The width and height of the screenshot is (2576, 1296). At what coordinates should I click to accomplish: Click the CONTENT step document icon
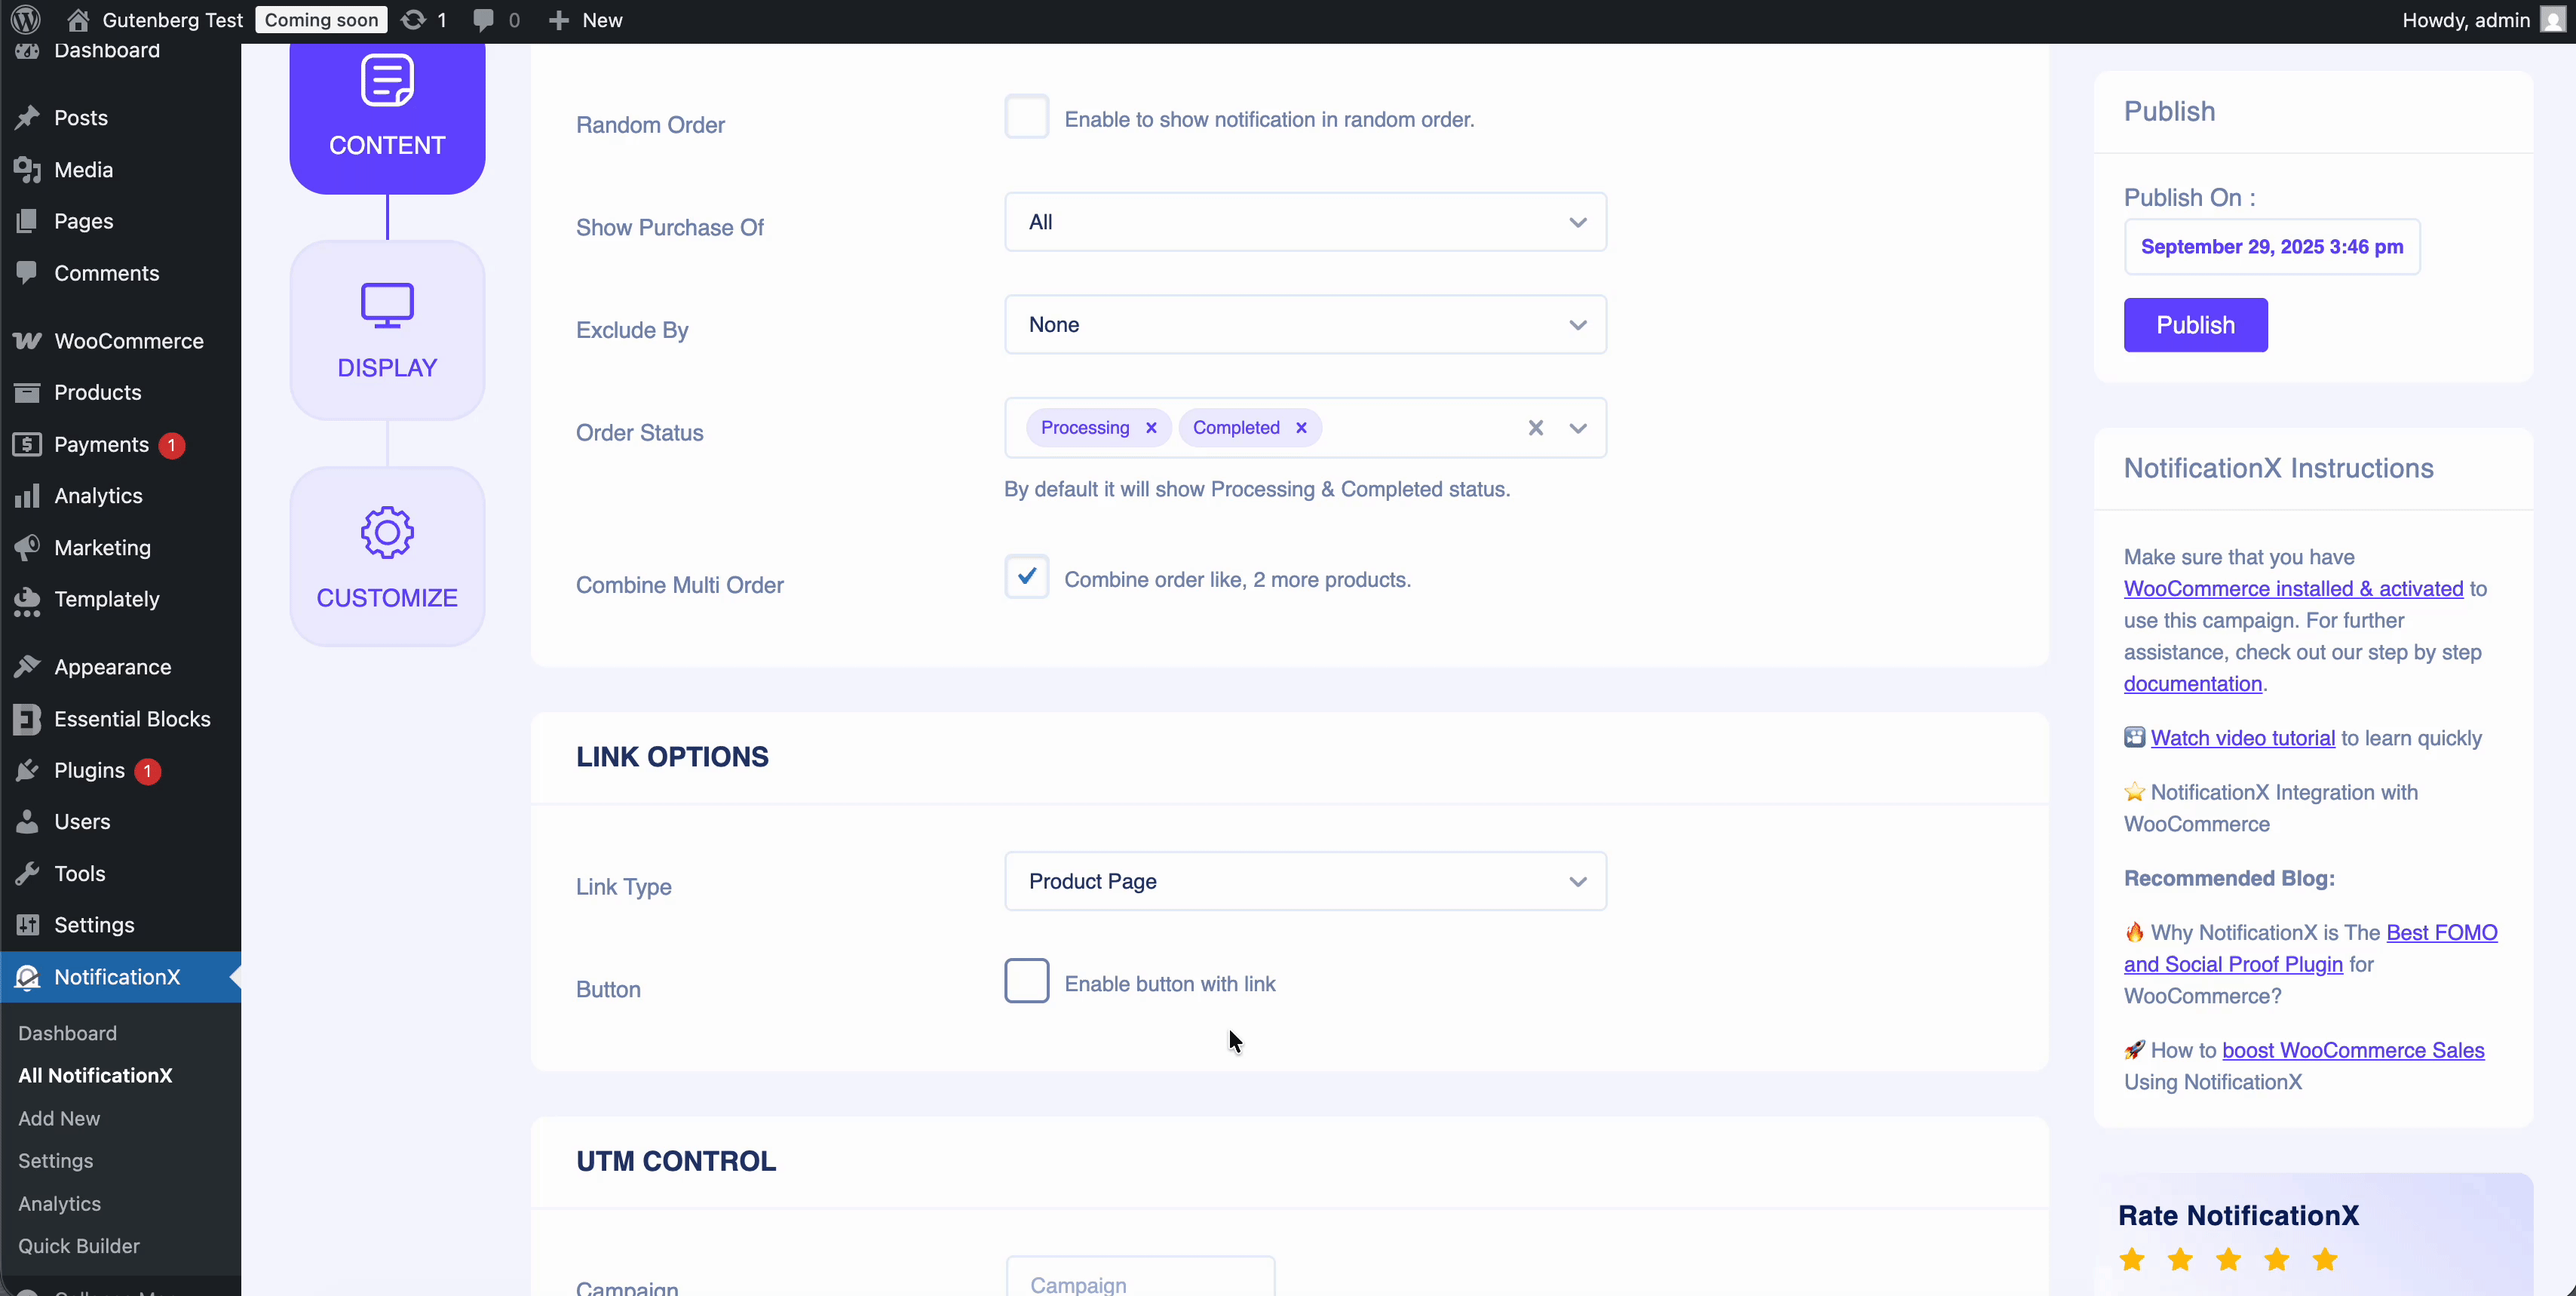387,80
